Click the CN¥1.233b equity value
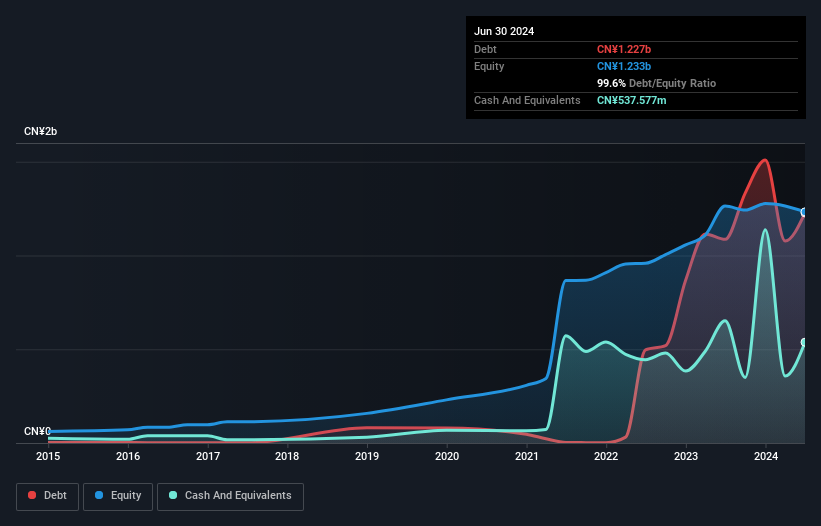The height and width of the screenshot is (526, 821). coord(624,66)
